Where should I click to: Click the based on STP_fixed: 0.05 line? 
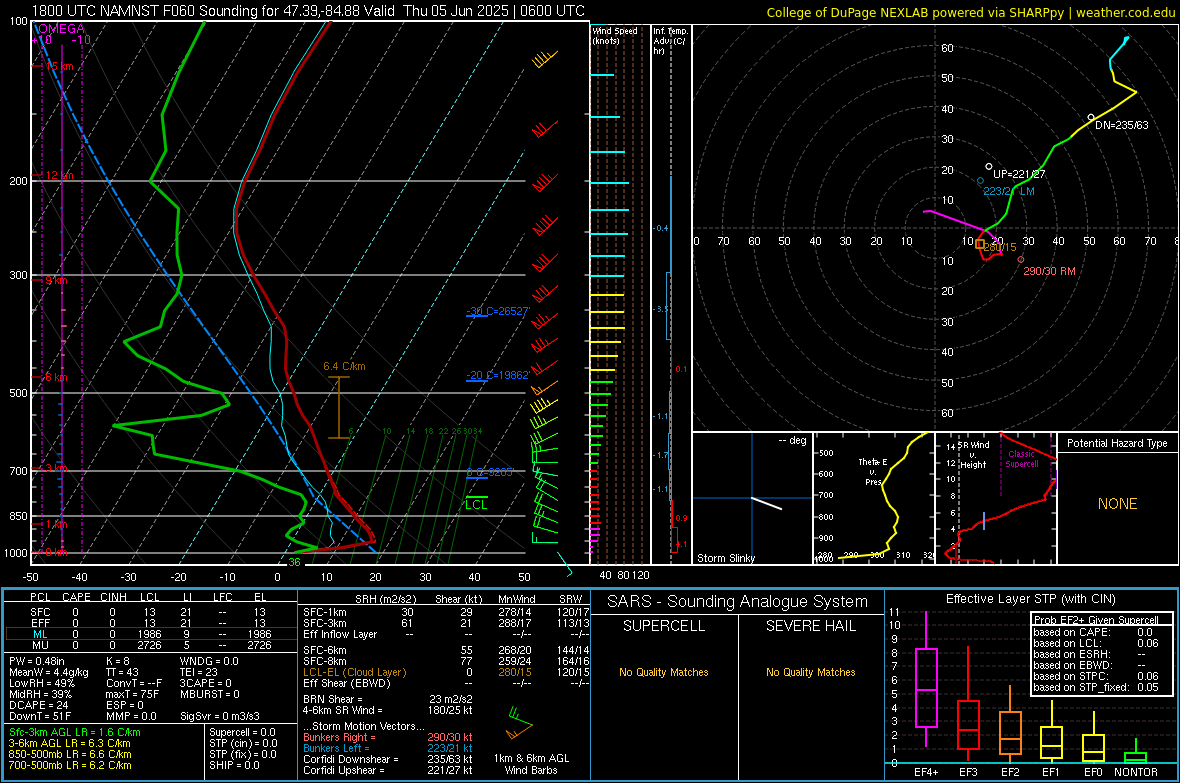tap(1096, 687)
